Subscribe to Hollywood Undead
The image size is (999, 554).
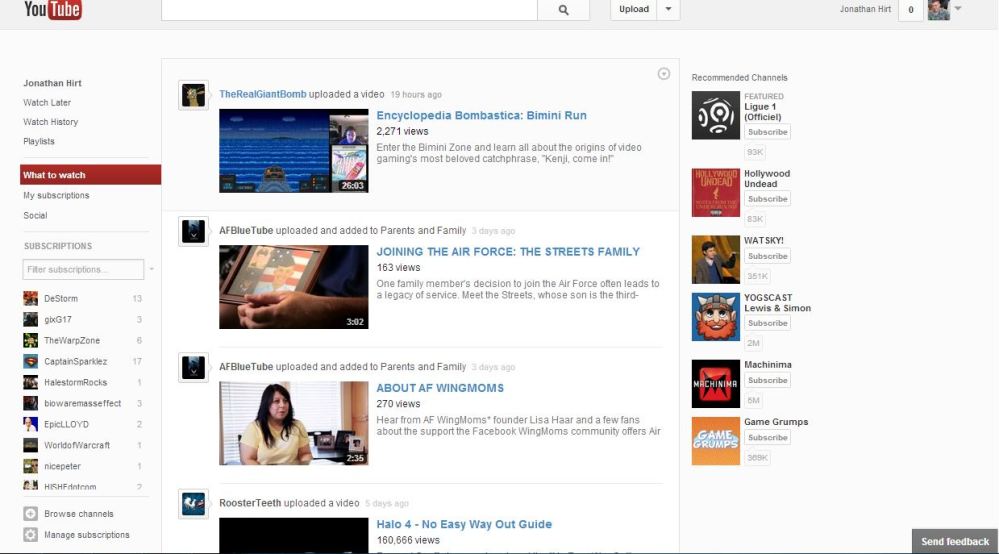[767, 199]
